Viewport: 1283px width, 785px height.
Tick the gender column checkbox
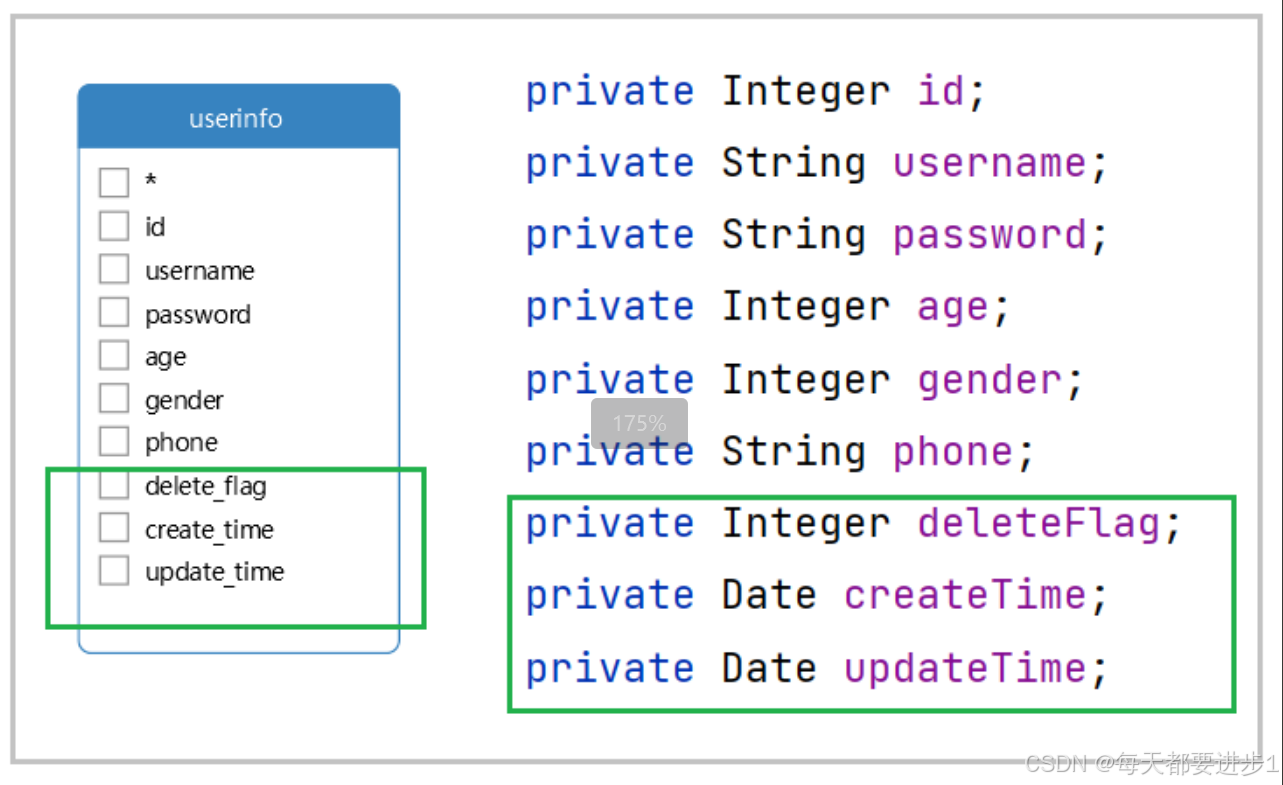[114, 398]
